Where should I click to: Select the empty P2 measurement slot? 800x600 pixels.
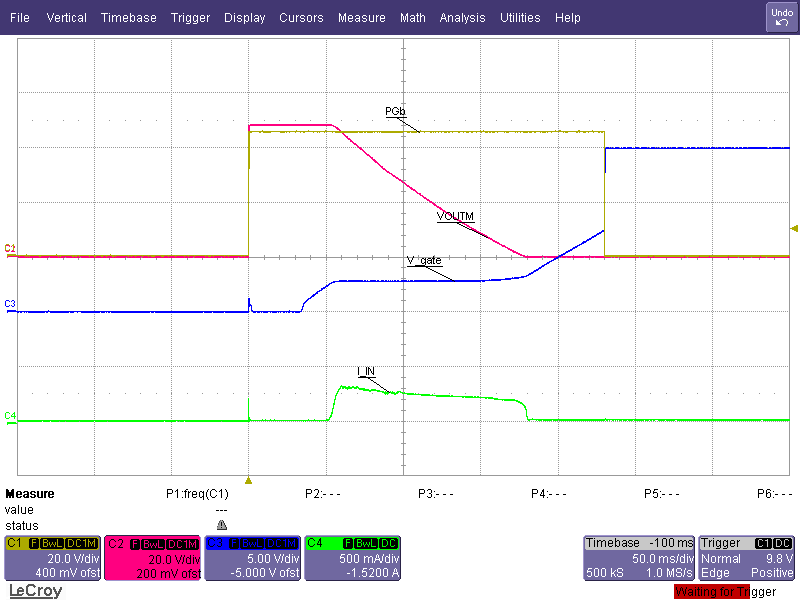[323, 494]
